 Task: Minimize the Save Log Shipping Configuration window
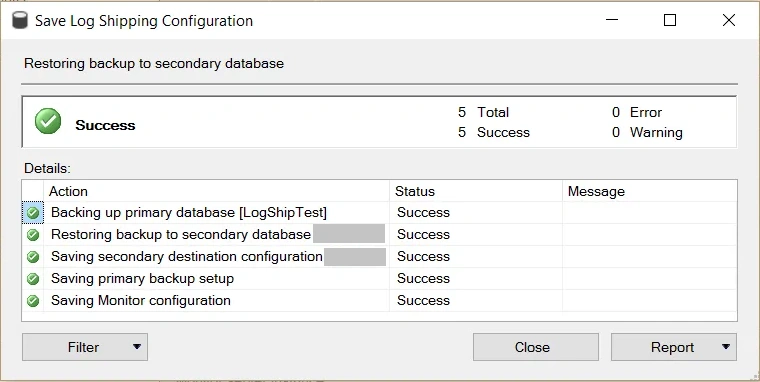[x=612, y=20]
